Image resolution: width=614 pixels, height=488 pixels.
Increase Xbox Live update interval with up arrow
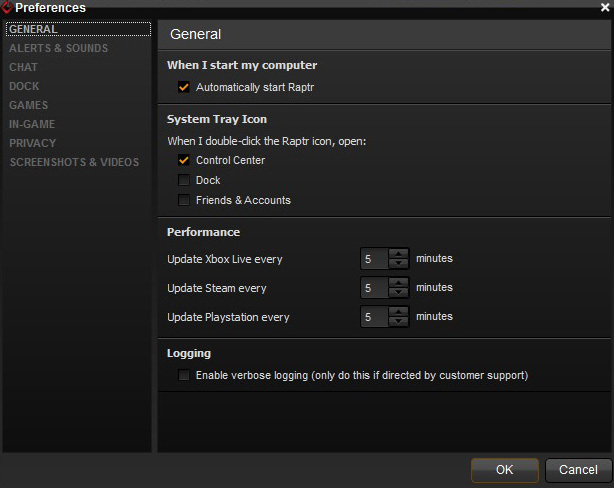(399, 254)
